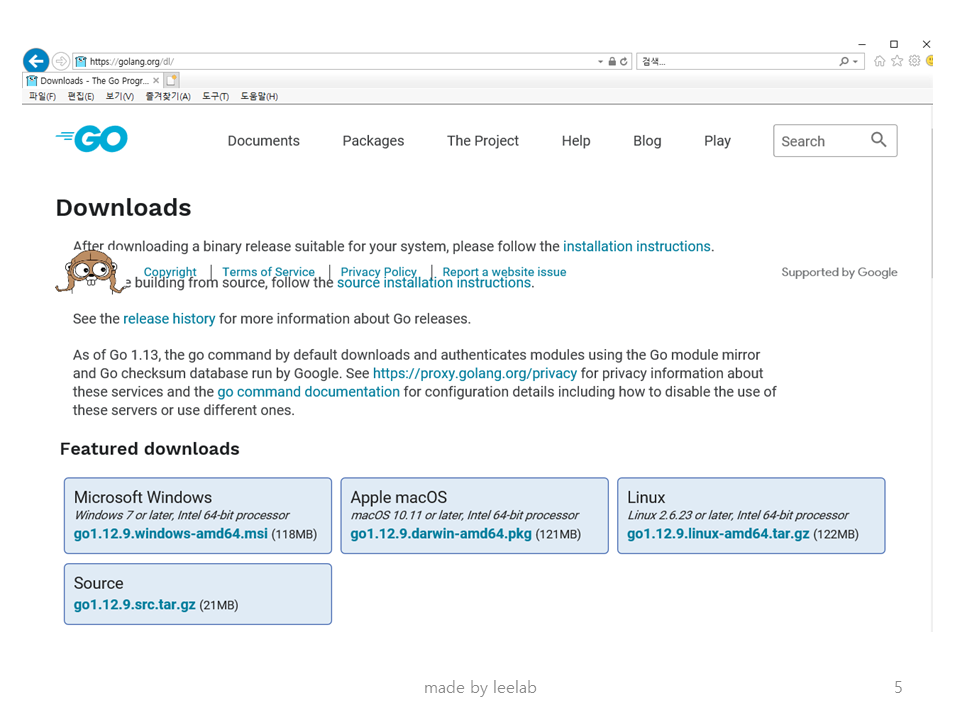
Task: Open the Help nav link
Action: tap(576, 141)
